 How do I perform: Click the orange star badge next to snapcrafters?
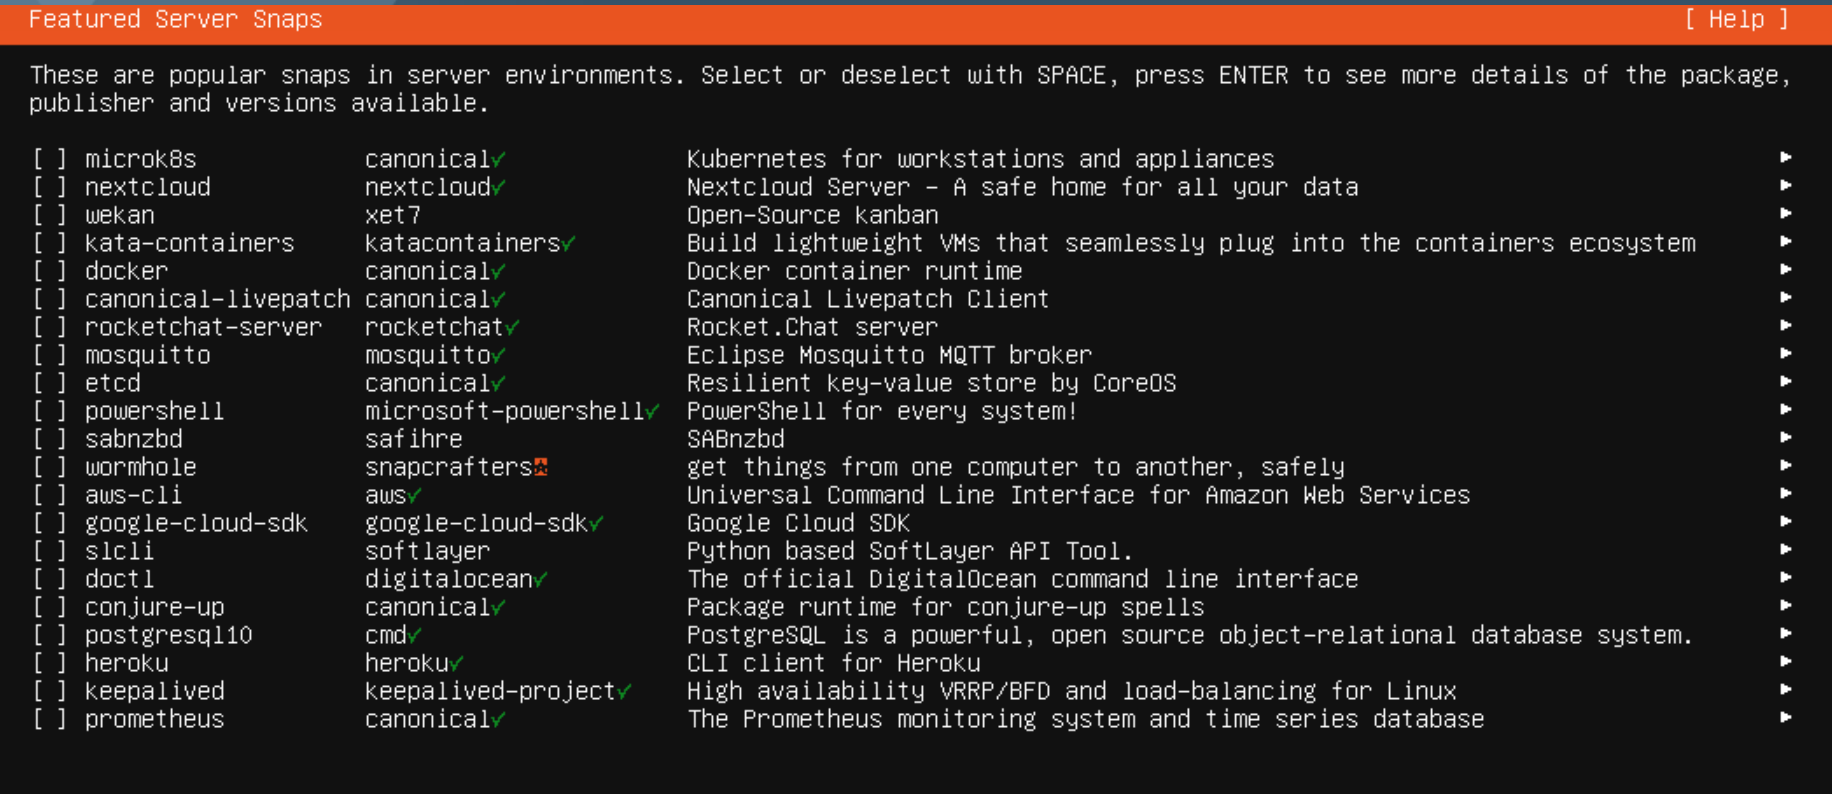click(540, 467)
